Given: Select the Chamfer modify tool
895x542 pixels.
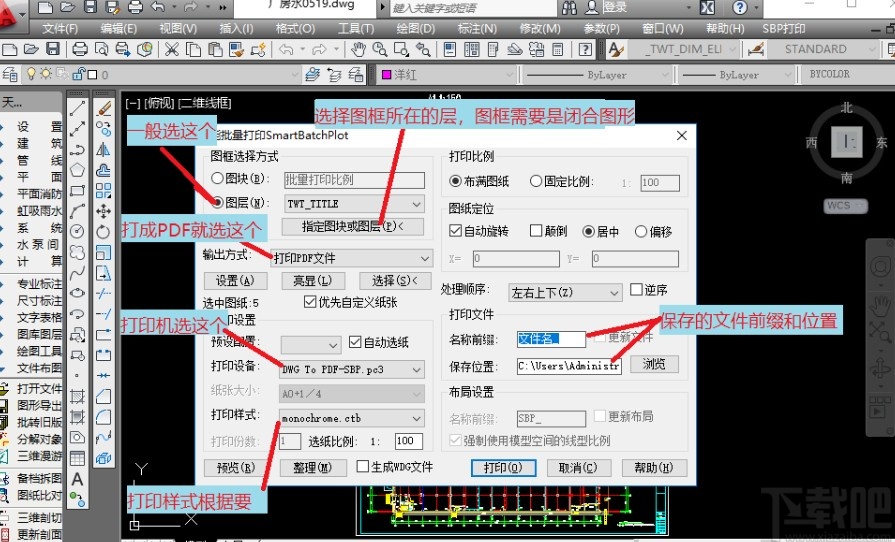Looking at the screenshot, I should [x=104, y=396].
